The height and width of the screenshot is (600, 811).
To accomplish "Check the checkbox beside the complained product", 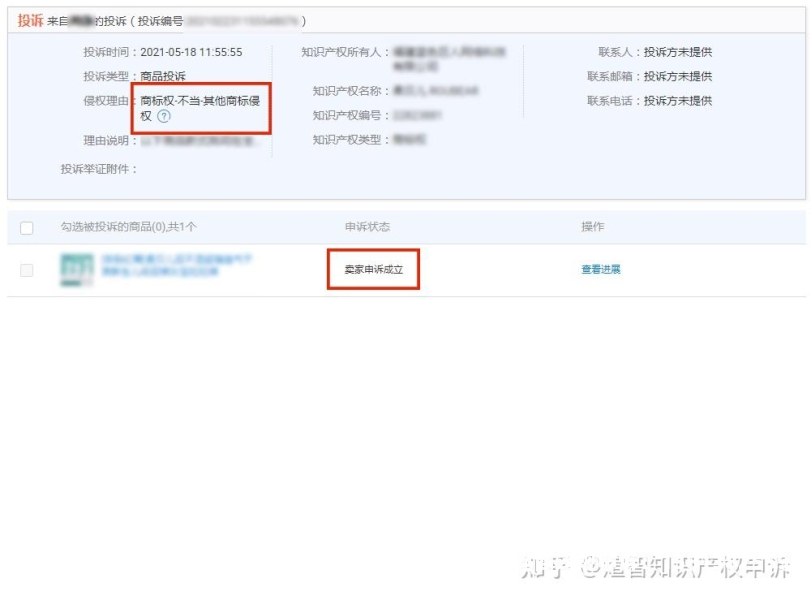I will click(27, 270).
